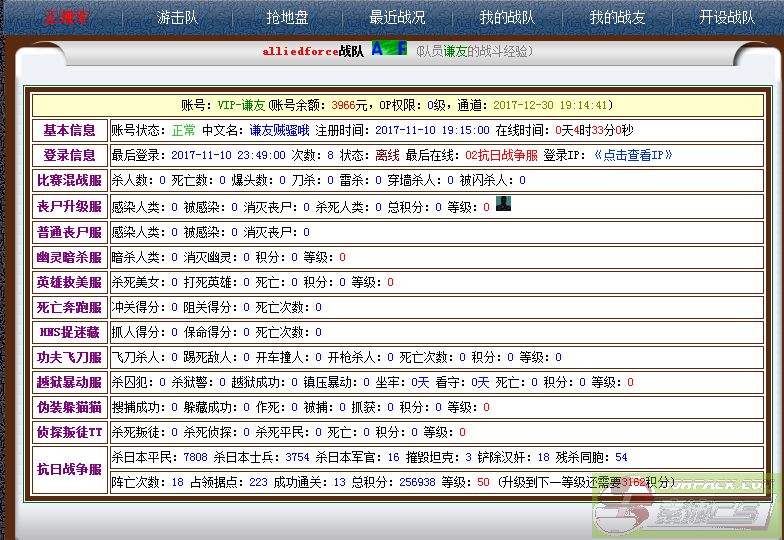
Task: Click the 点击查看IP link
Action: click(x=633, y=155)
